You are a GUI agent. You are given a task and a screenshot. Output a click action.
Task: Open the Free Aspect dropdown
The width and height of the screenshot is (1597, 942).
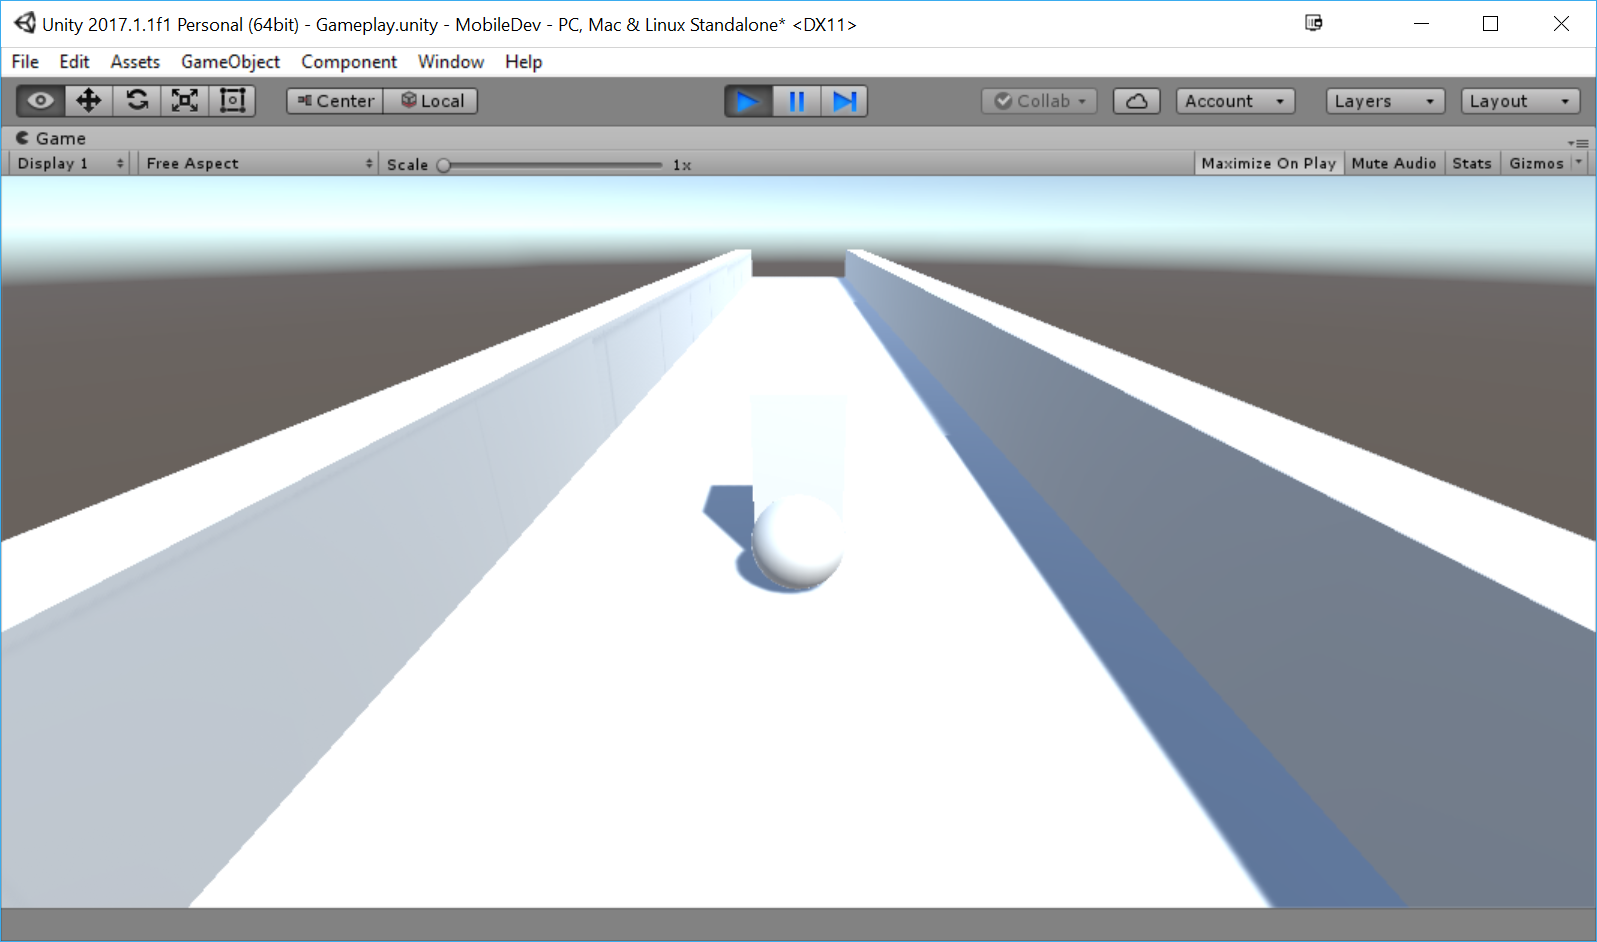coord(259,163)
